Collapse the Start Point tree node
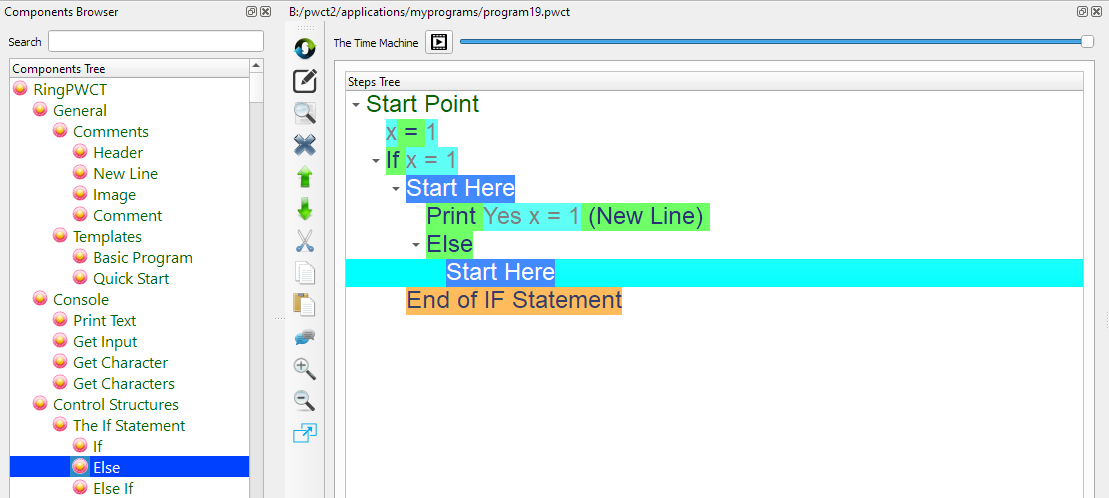1109x498 pixels. [356, 105]
